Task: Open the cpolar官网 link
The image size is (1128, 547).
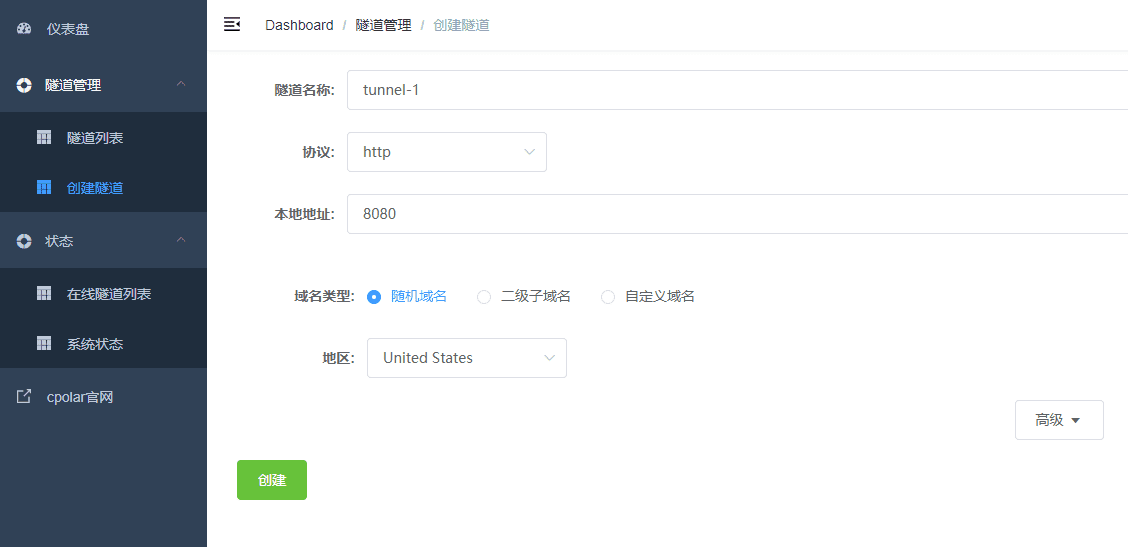Action: (x=104, y=397)
